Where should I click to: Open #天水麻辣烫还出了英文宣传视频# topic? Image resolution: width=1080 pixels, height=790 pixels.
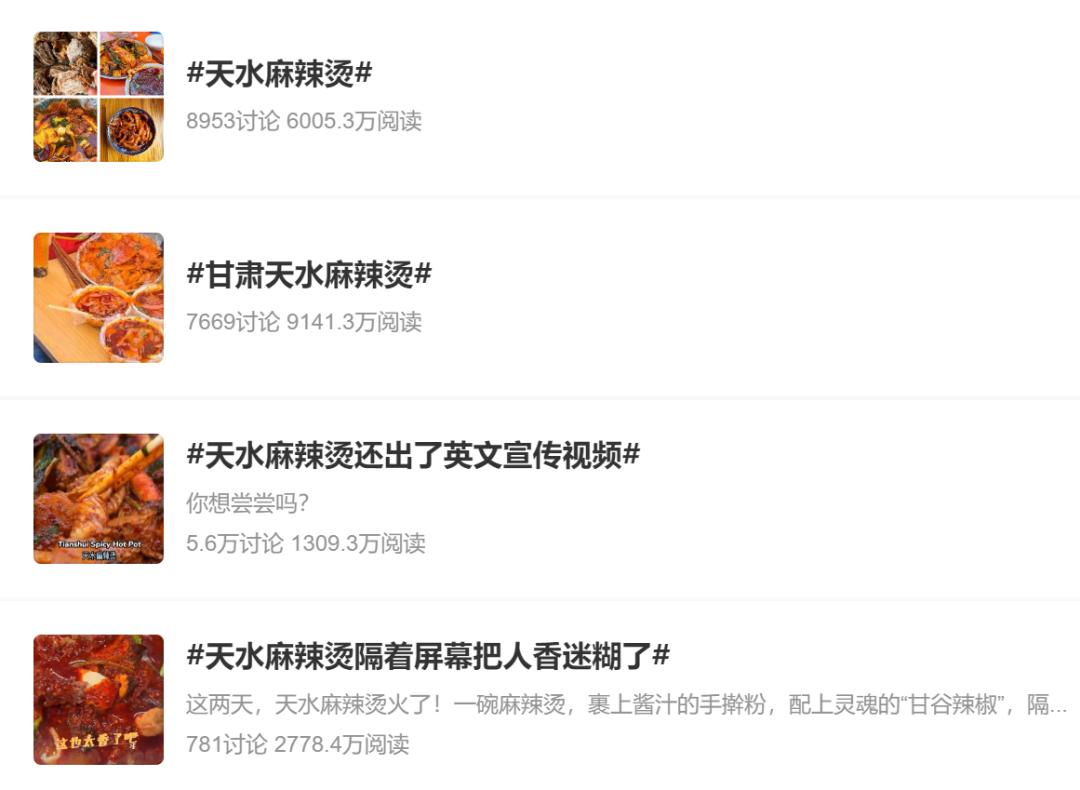pos(413,455)
